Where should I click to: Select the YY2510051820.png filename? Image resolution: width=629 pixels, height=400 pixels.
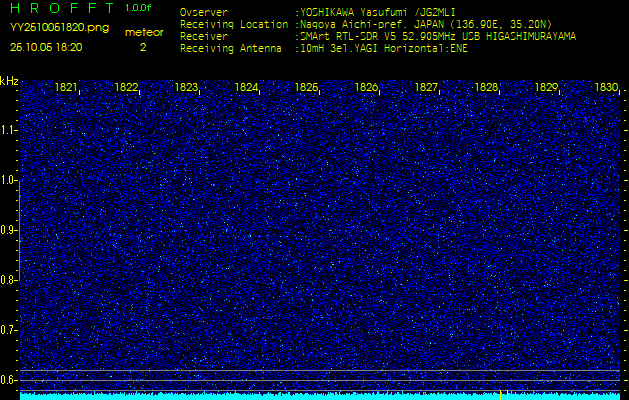tap(59, 28)
